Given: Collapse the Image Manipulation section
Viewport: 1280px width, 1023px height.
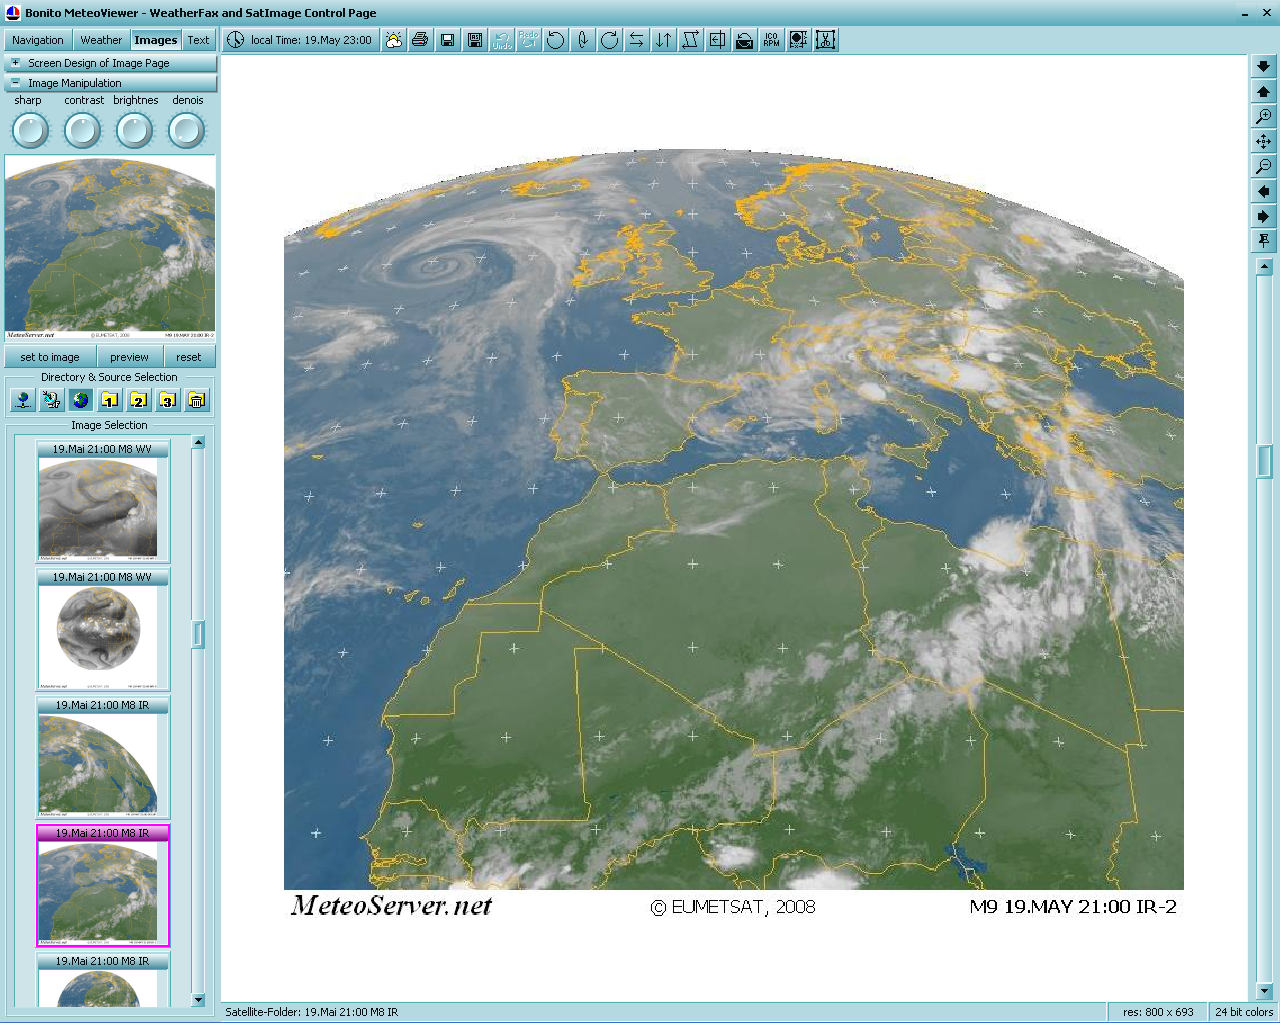Looking at the screenshot, I should pos(15,83).
